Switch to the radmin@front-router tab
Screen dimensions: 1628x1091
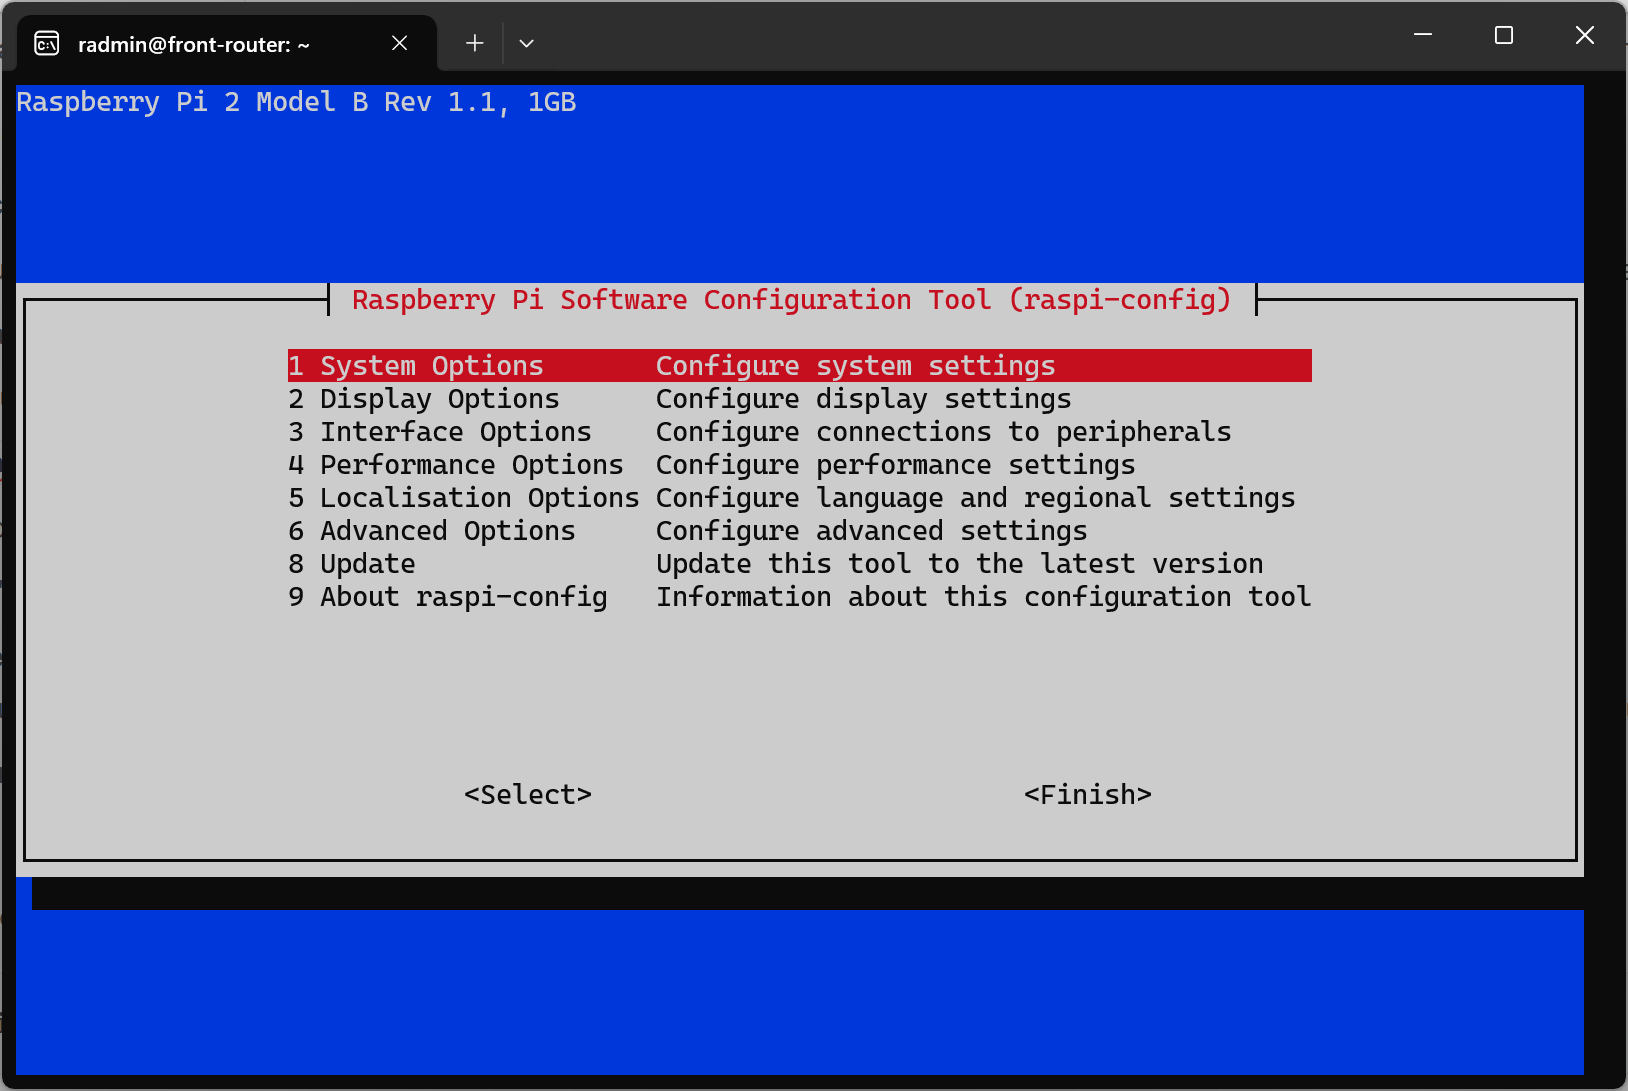pyautogui.click(x=194, y=45)
